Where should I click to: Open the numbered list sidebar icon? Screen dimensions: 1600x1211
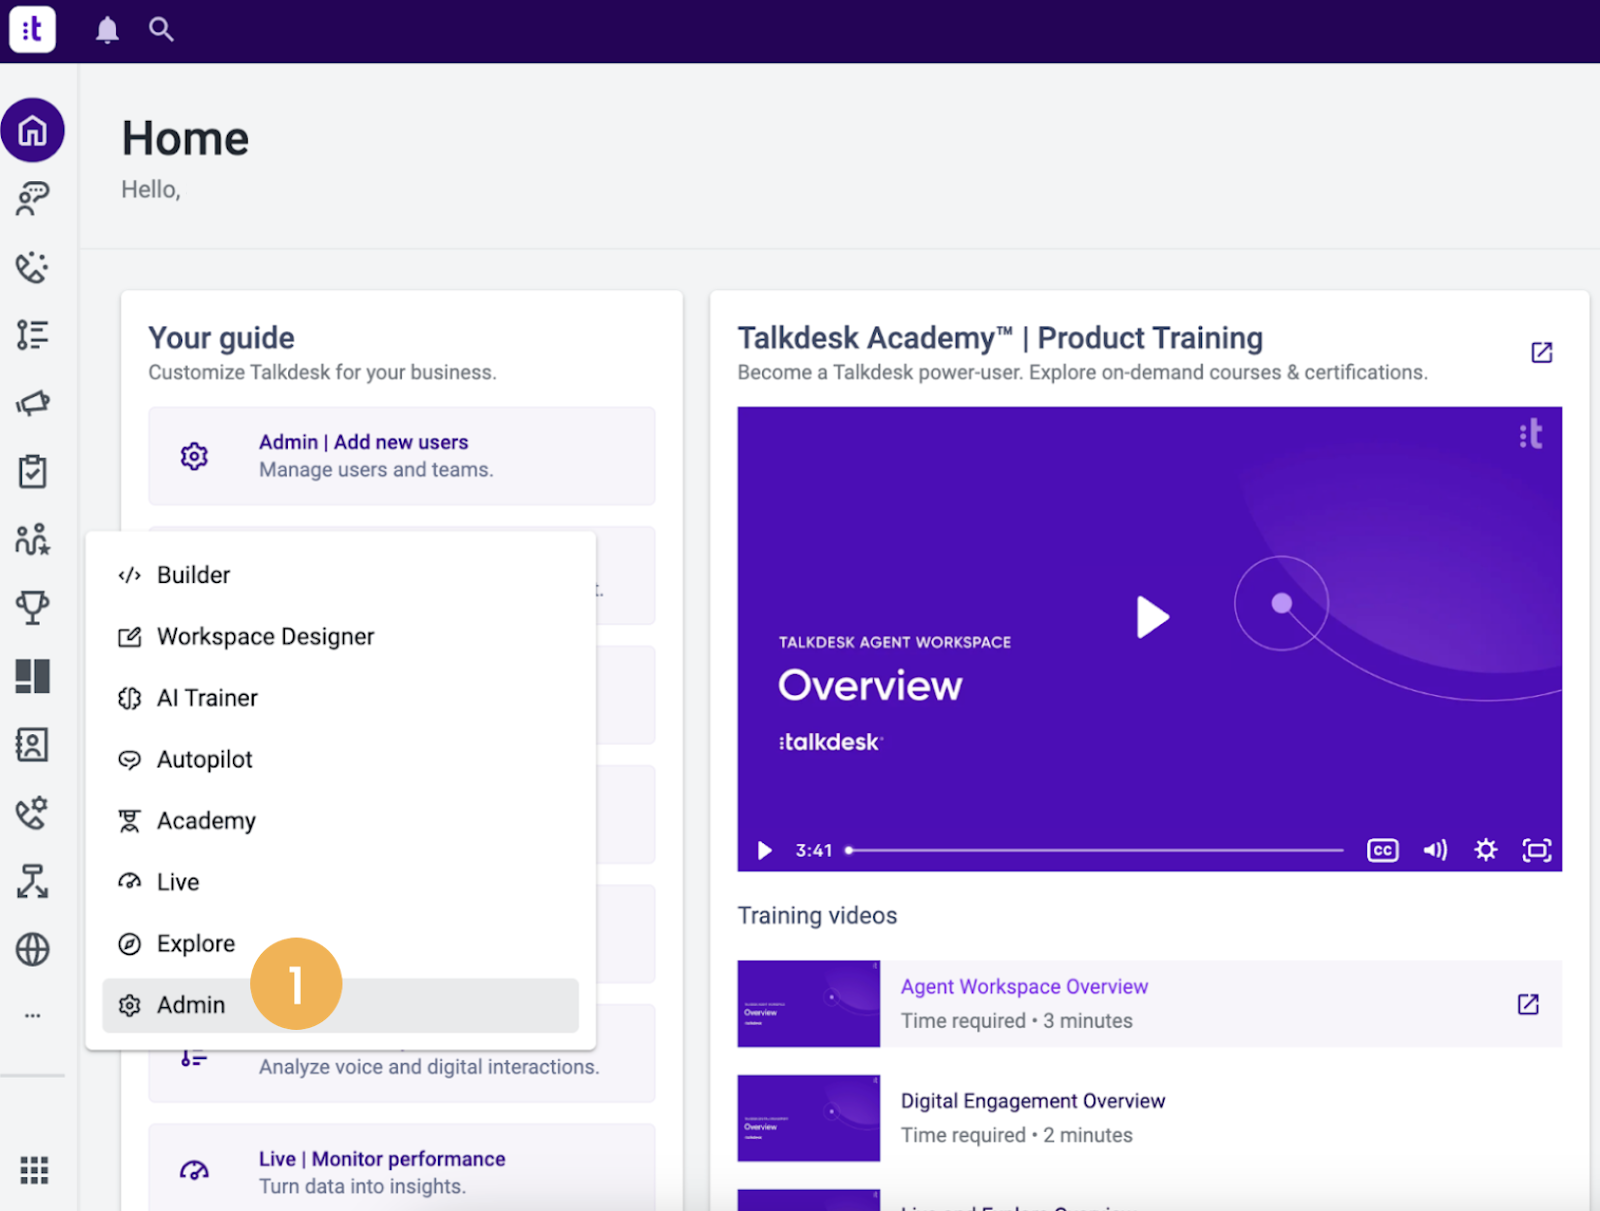point(33,335)
